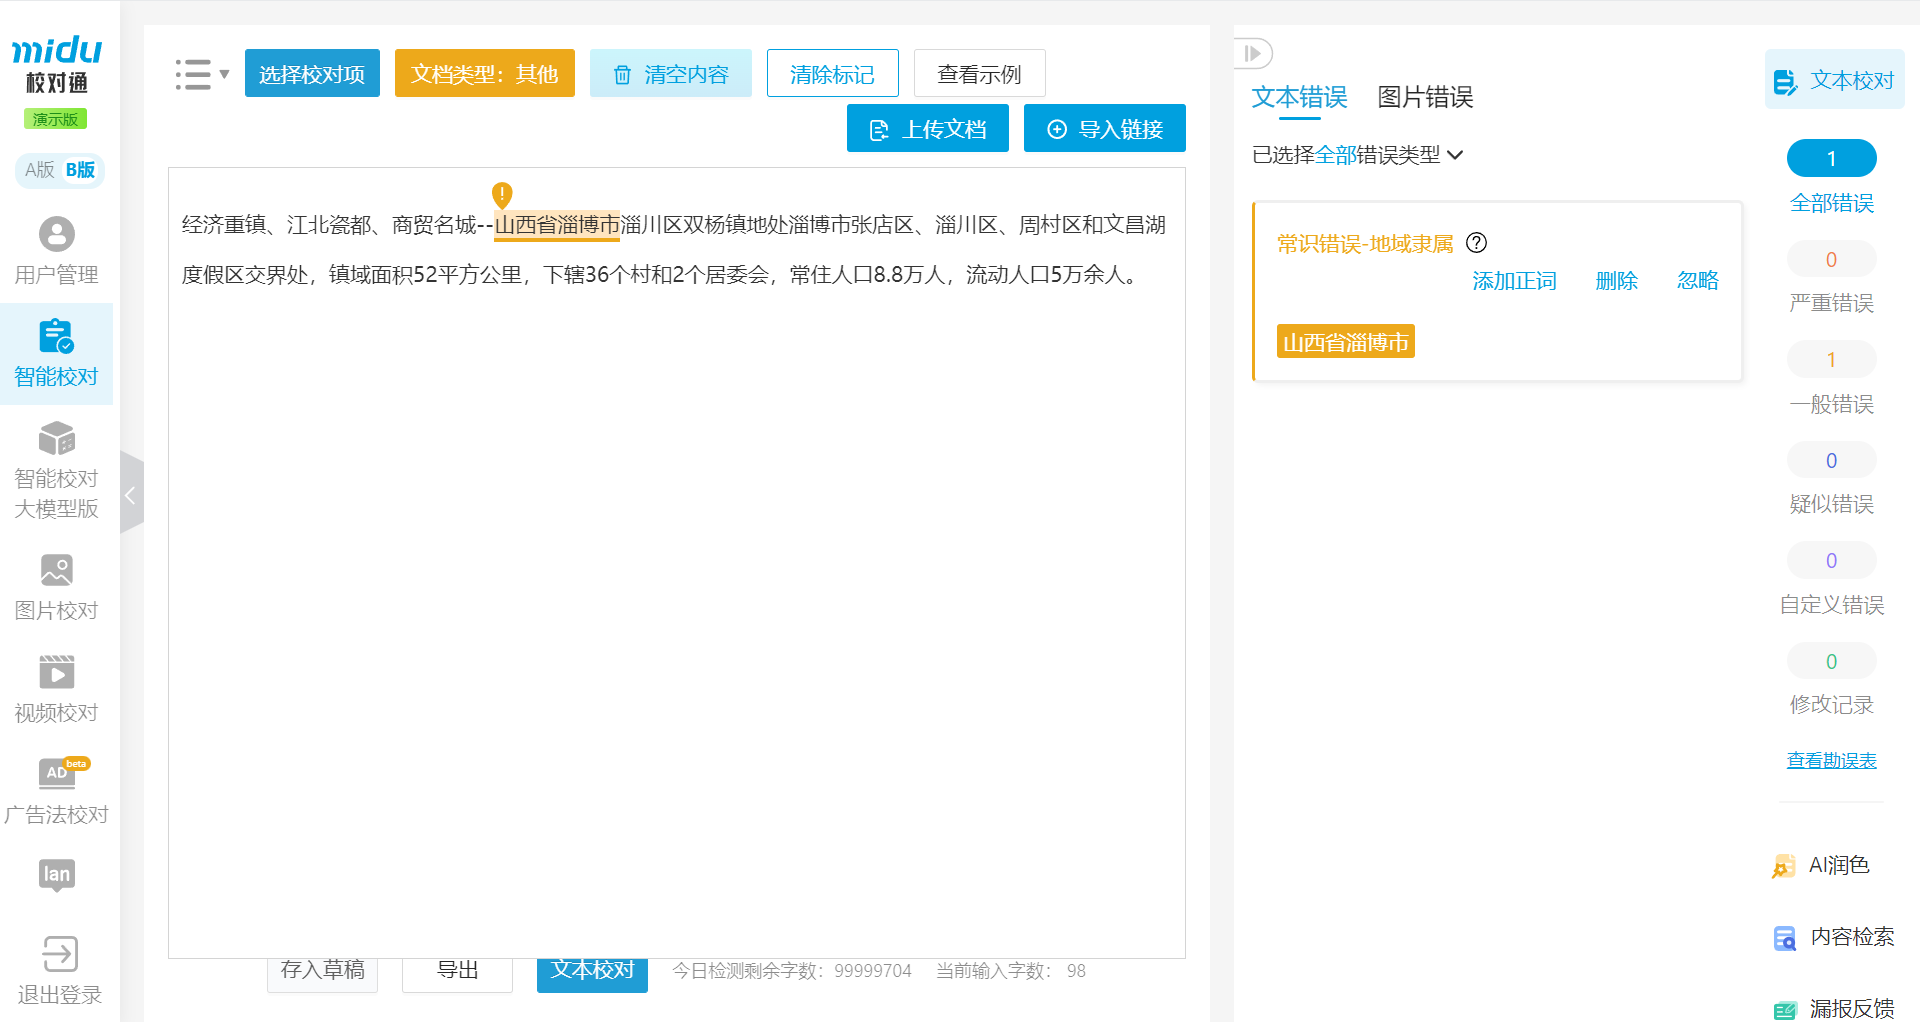This screenshot has width=1920, height=1022.
Task: Click the help question mark icon
Action: pos(1476,243)
